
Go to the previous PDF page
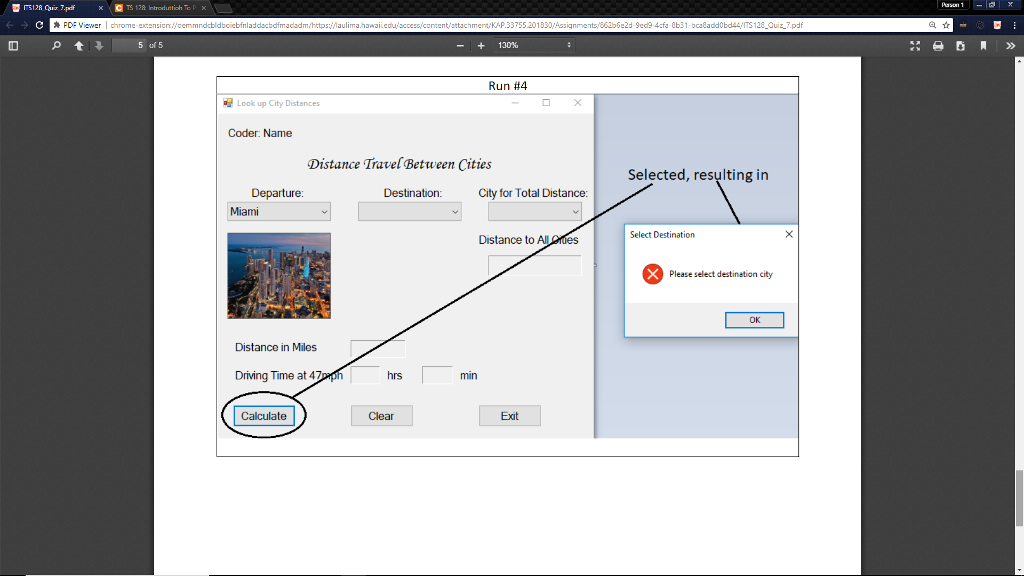pos(79,46)
